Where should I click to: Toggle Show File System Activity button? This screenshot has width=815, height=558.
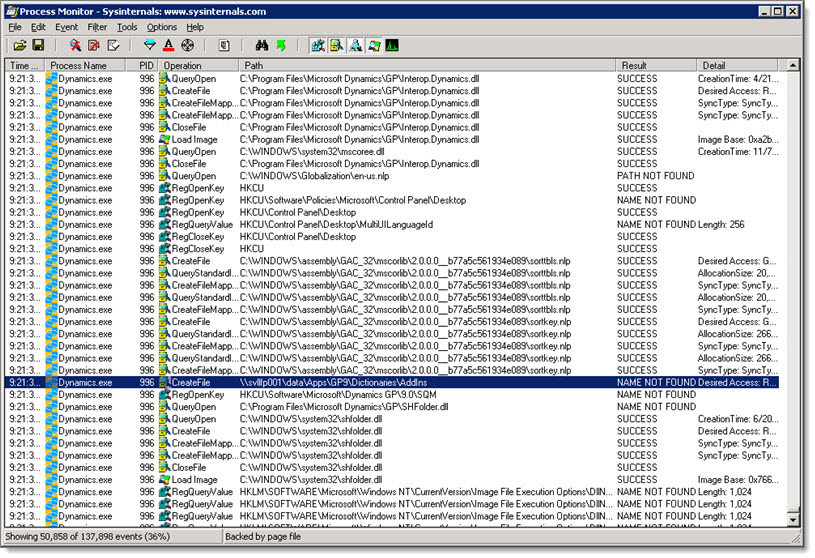click(337, 46)
